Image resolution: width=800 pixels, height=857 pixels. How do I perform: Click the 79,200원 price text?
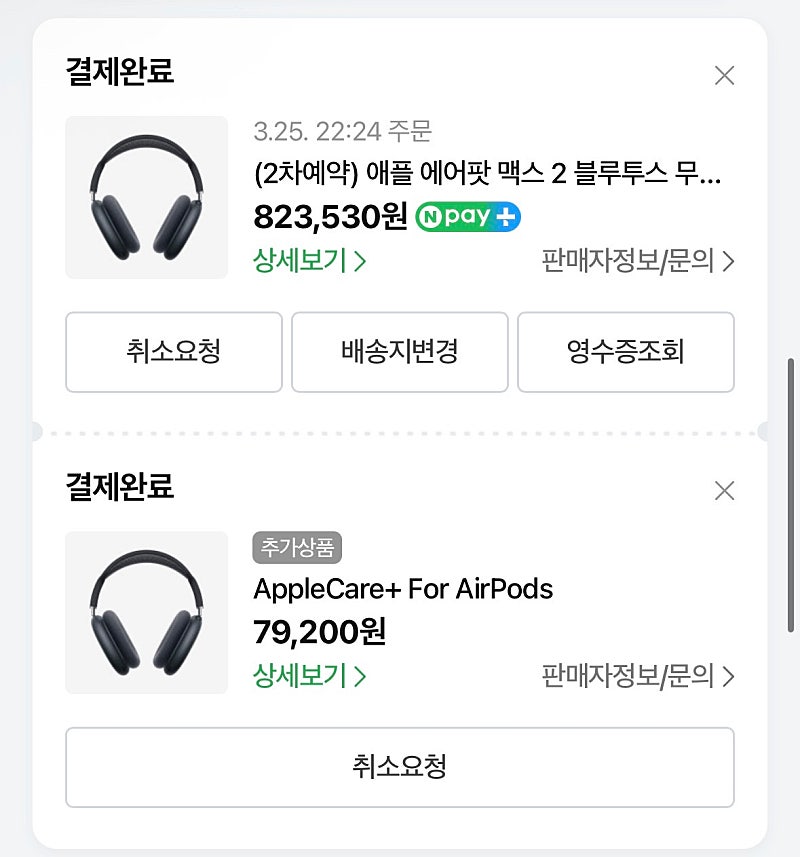(320, 632)
